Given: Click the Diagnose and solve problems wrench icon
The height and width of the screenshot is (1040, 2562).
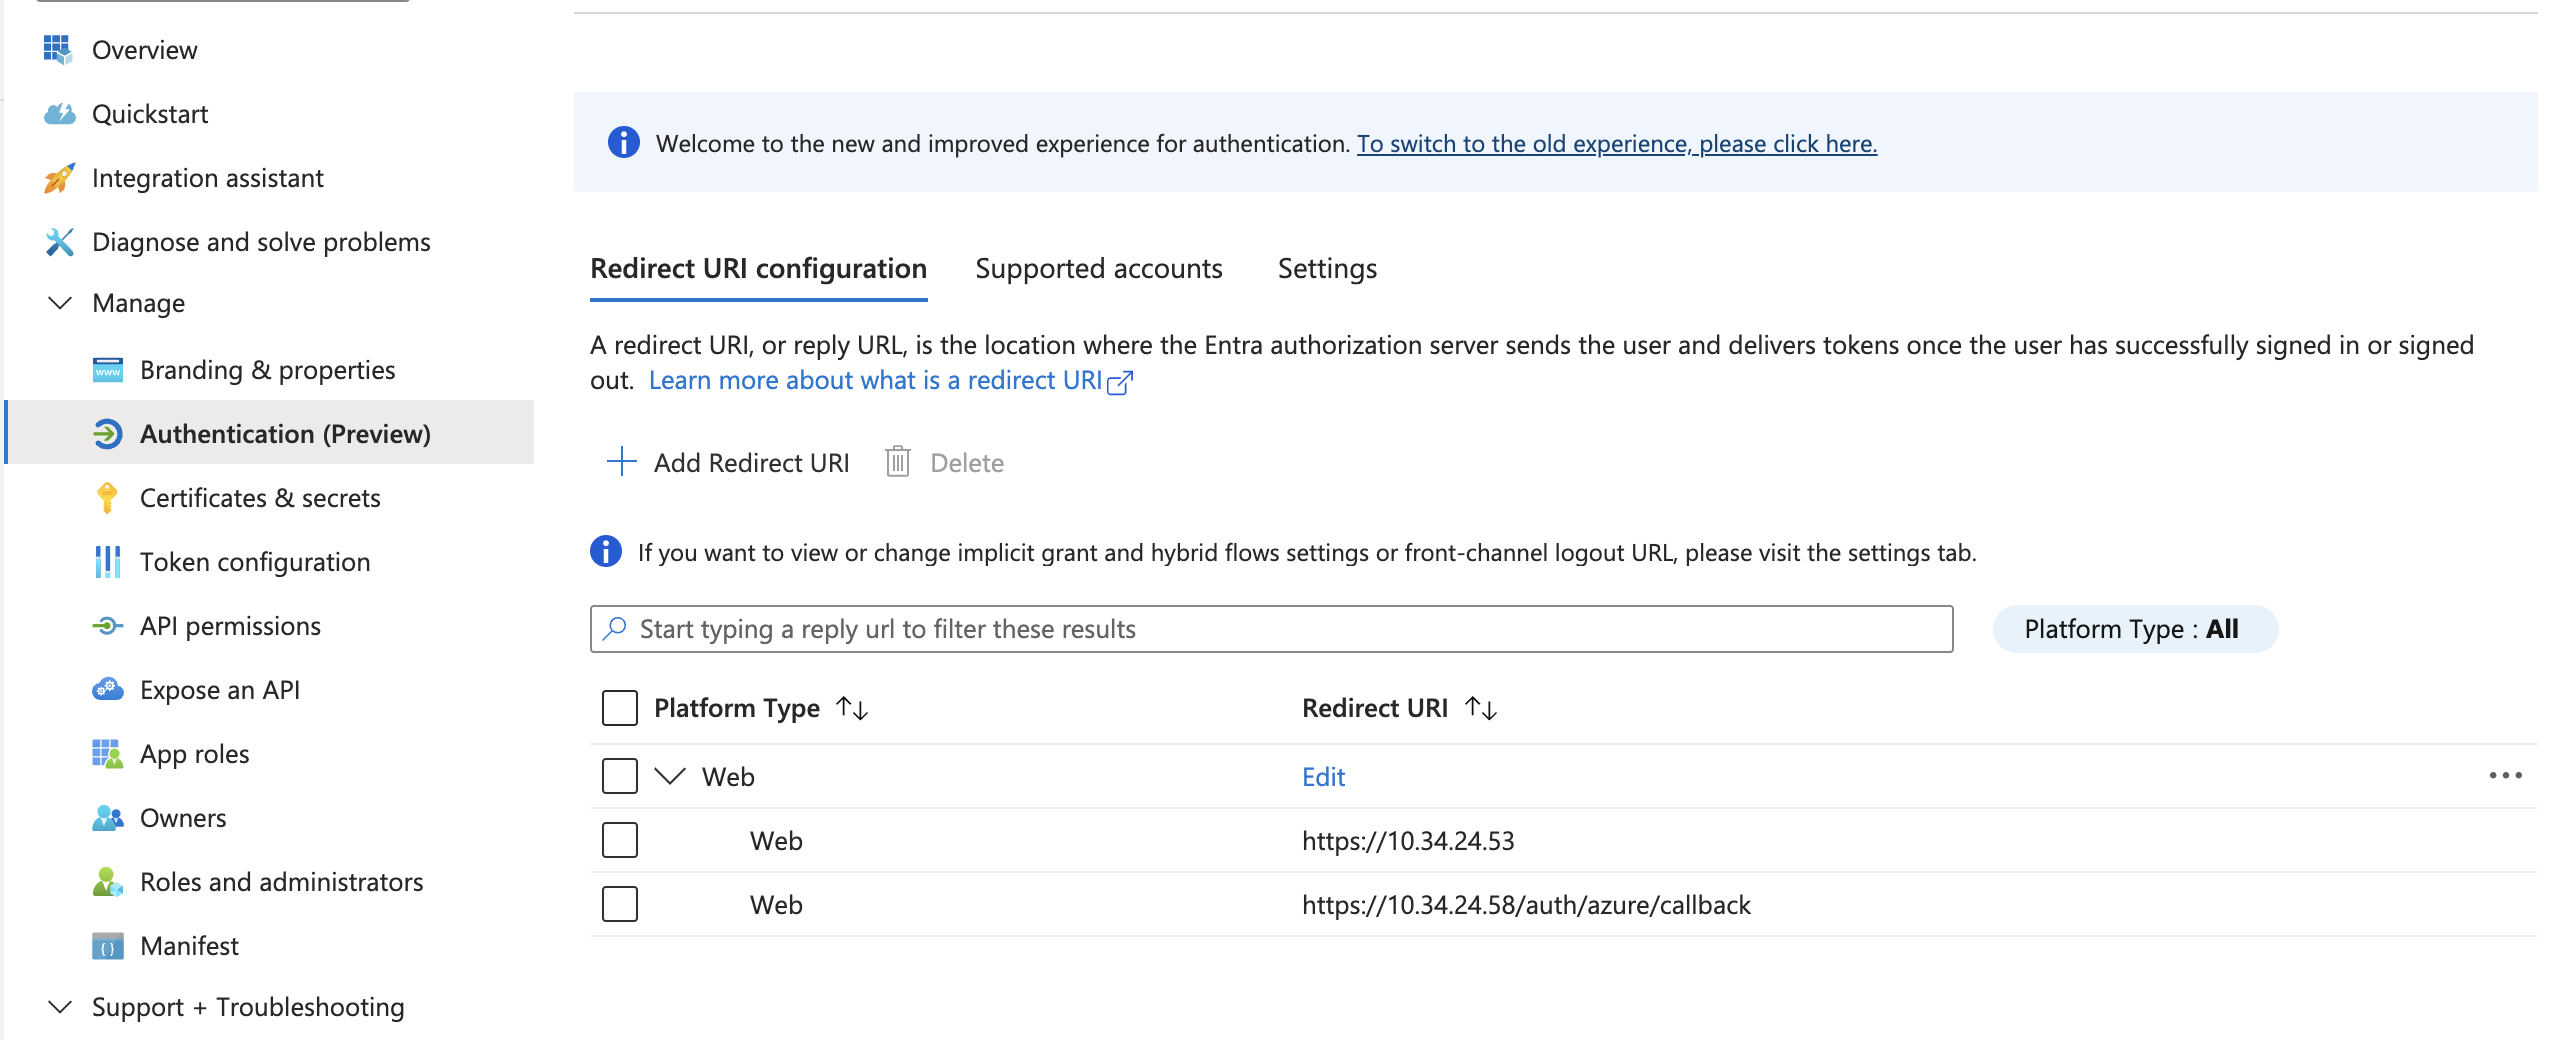Looking at the screenshot, I should click(59, 242).
